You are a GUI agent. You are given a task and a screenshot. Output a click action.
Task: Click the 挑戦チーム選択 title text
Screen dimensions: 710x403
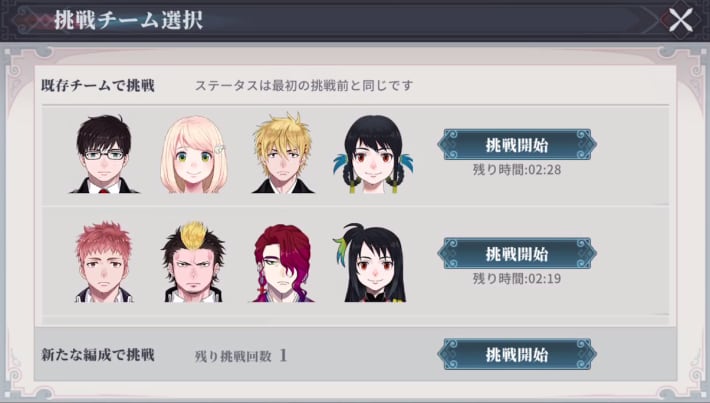pos(128,20)
